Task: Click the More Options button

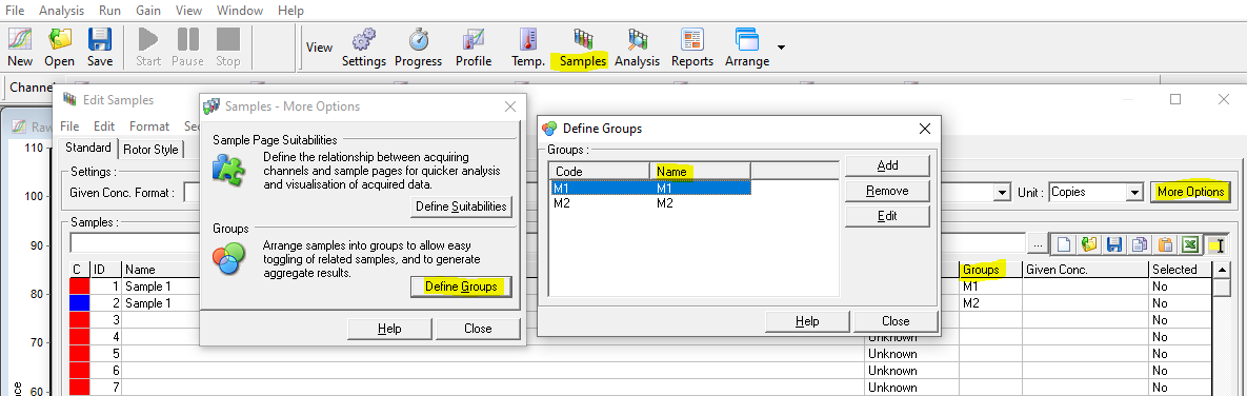Action: pos(1190,192)
